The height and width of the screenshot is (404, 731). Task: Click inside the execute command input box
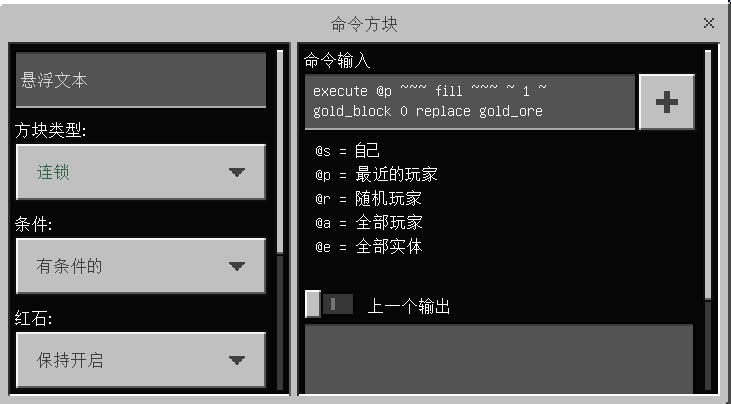click(470, 102)
